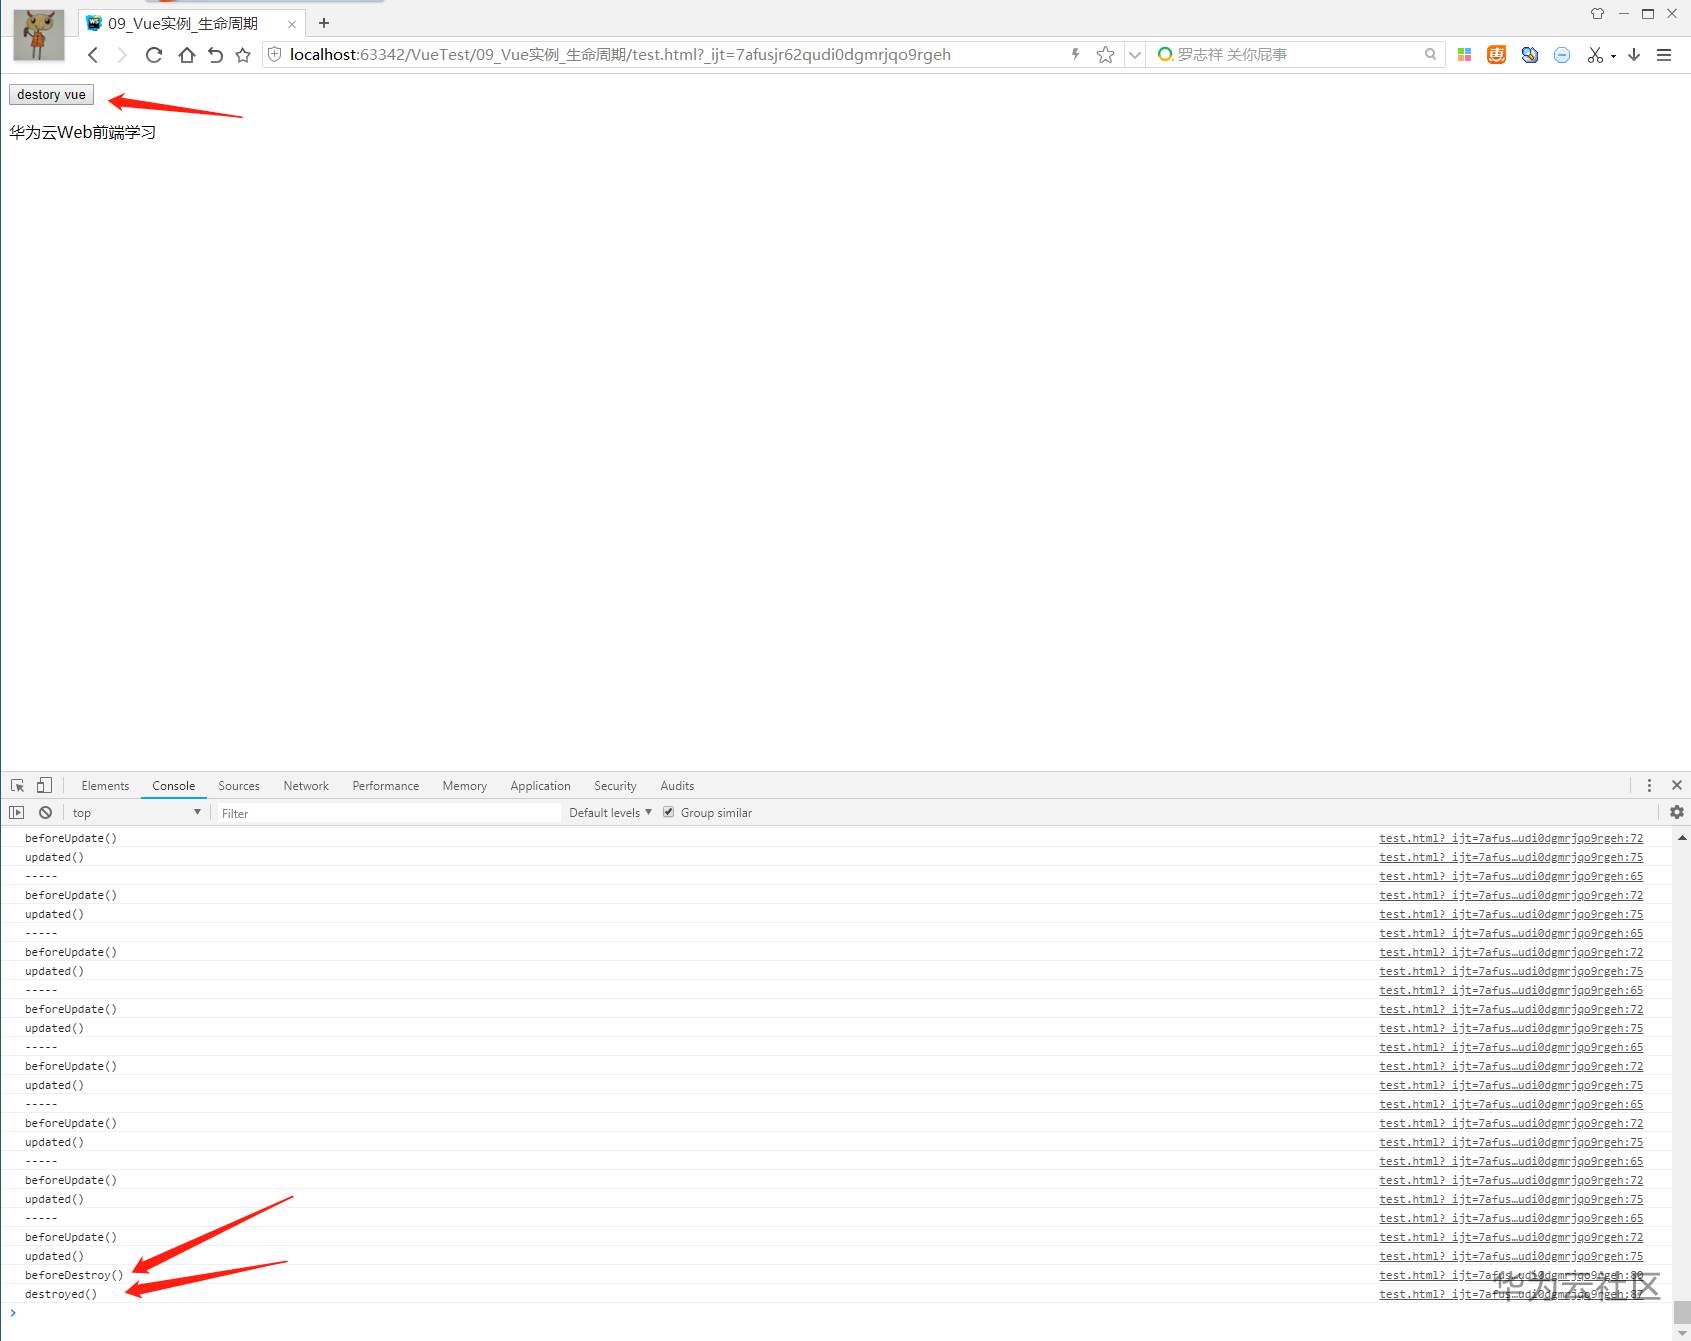Screen dimensions: 1691x1341
Task: Open the blue translate extension icon
Action: pos(1529,55)
